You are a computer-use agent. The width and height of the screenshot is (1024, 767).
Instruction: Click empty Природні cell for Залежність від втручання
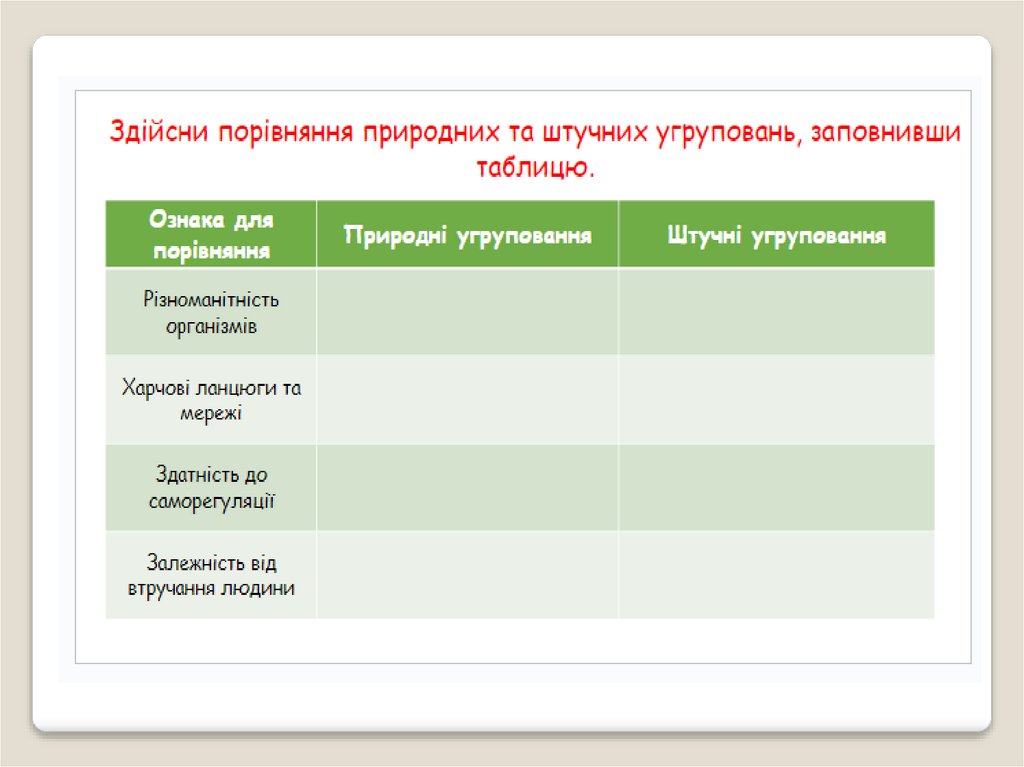click(468, 574)
